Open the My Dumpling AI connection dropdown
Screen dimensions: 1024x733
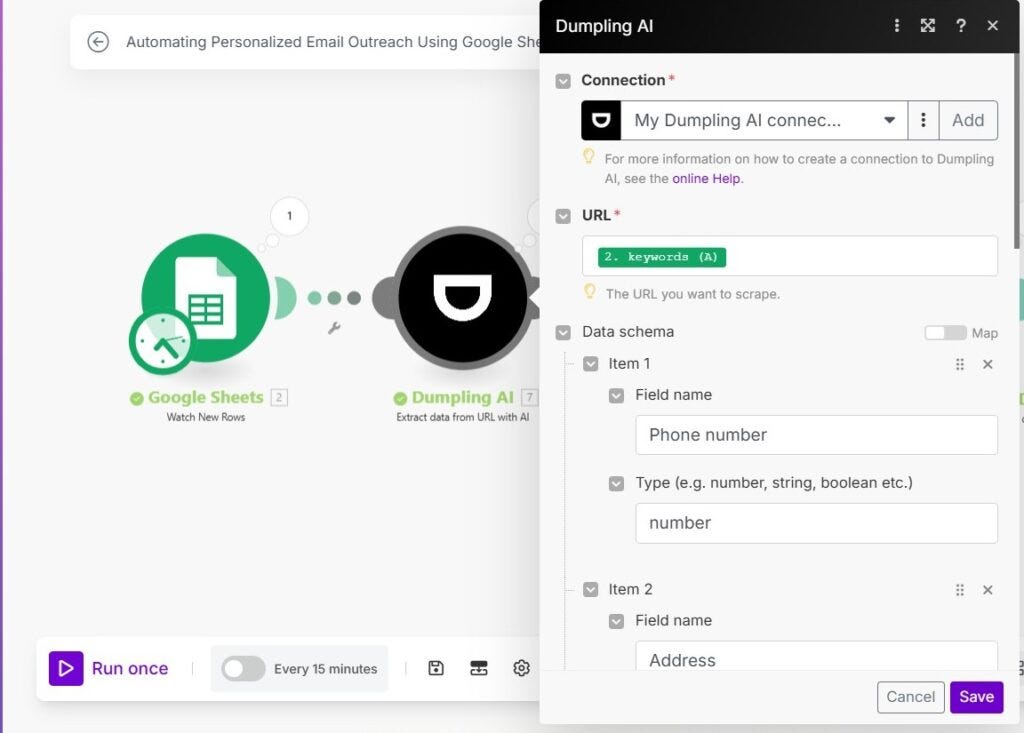[763, 120]
